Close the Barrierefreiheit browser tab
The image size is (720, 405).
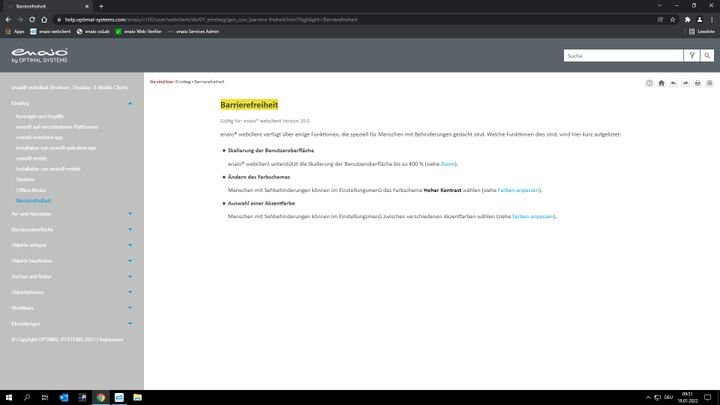87,6
